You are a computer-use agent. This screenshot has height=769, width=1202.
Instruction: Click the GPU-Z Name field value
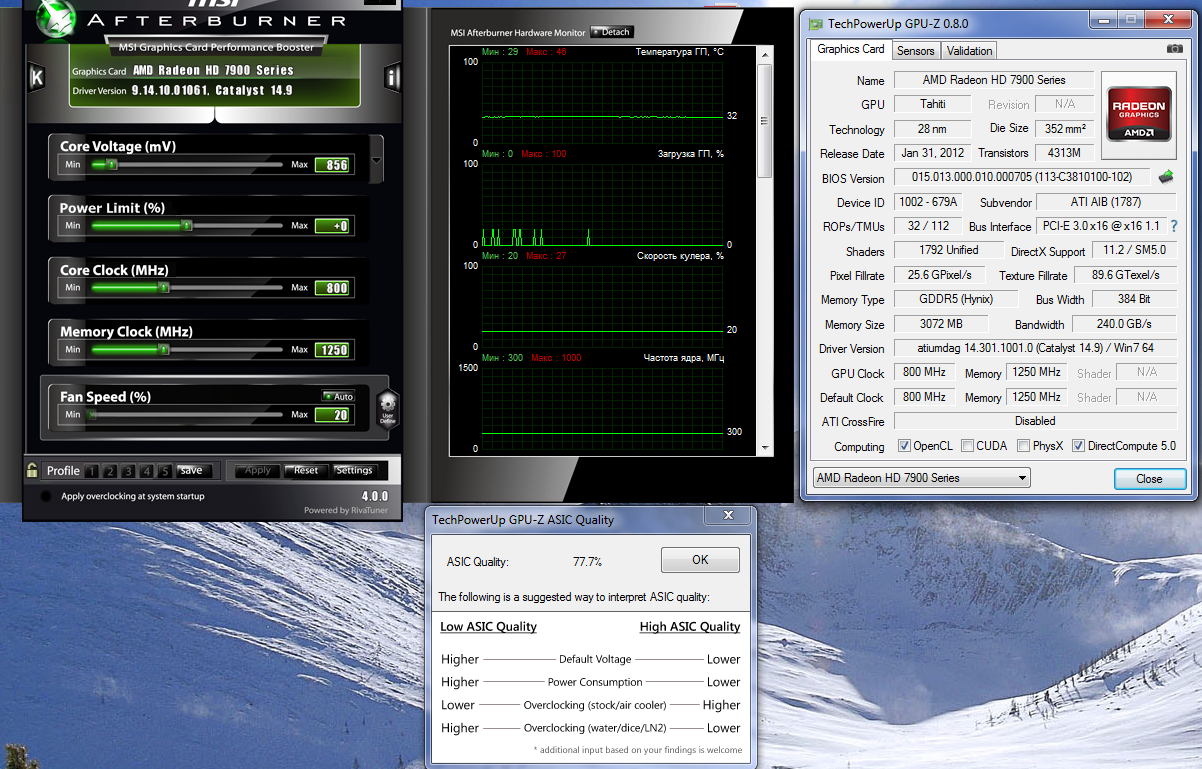pos(993,80)
